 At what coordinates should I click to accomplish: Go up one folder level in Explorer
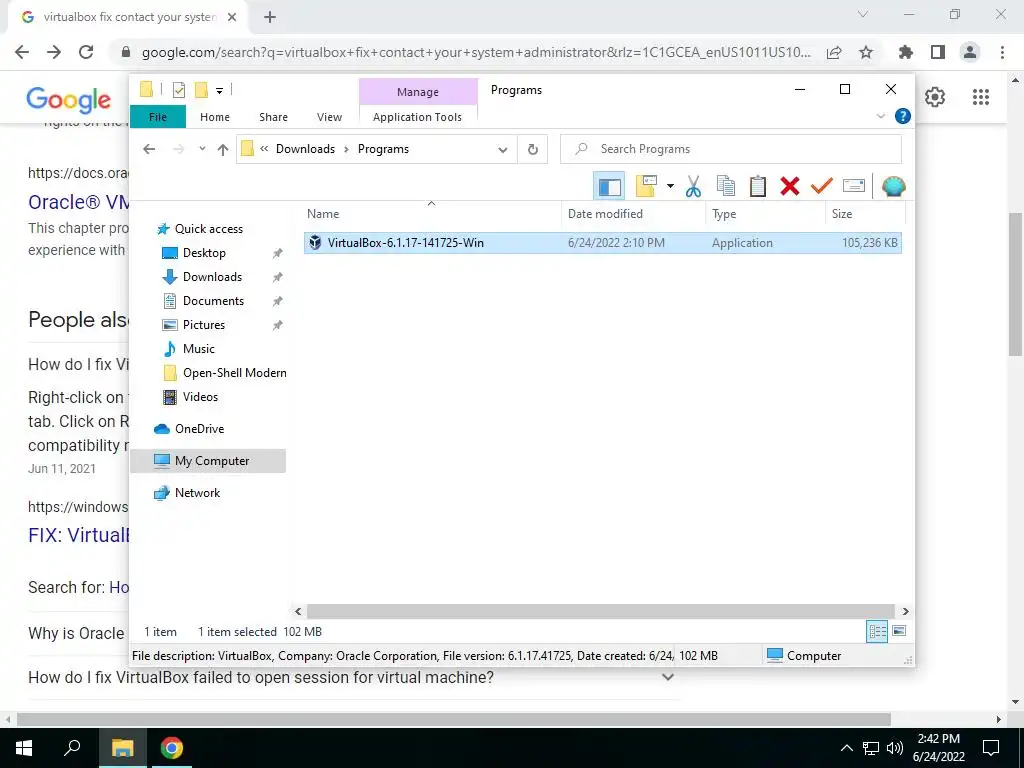point(223,150)
